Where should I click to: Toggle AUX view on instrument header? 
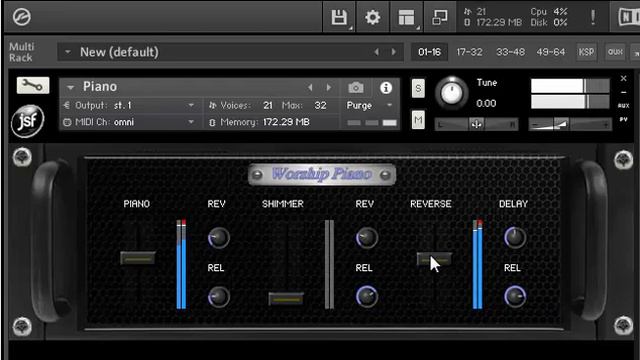click(x=623, y=106)
